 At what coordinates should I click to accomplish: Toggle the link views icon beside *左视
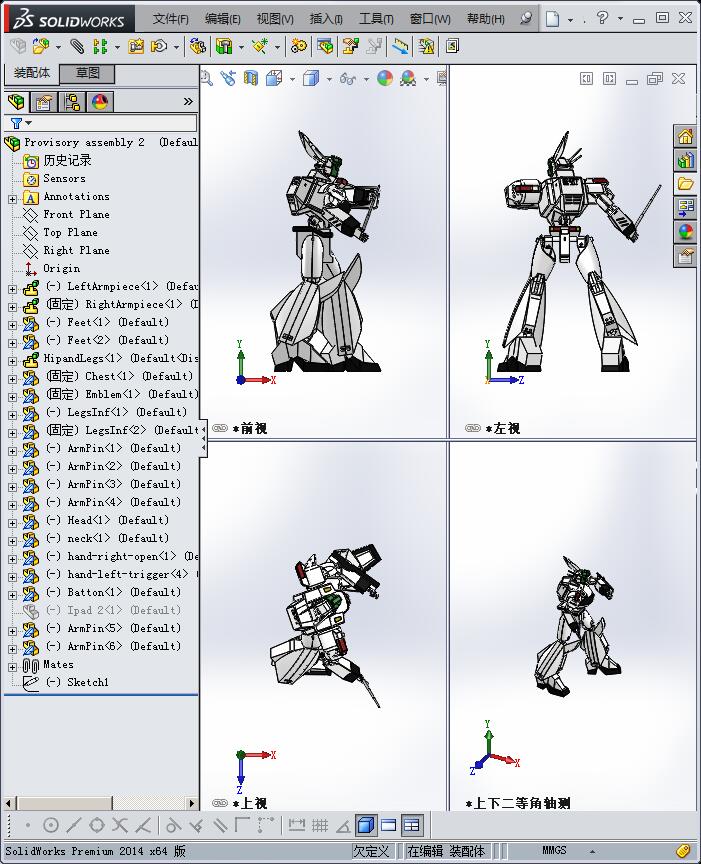pyautogui.click(x=473, y=428)
